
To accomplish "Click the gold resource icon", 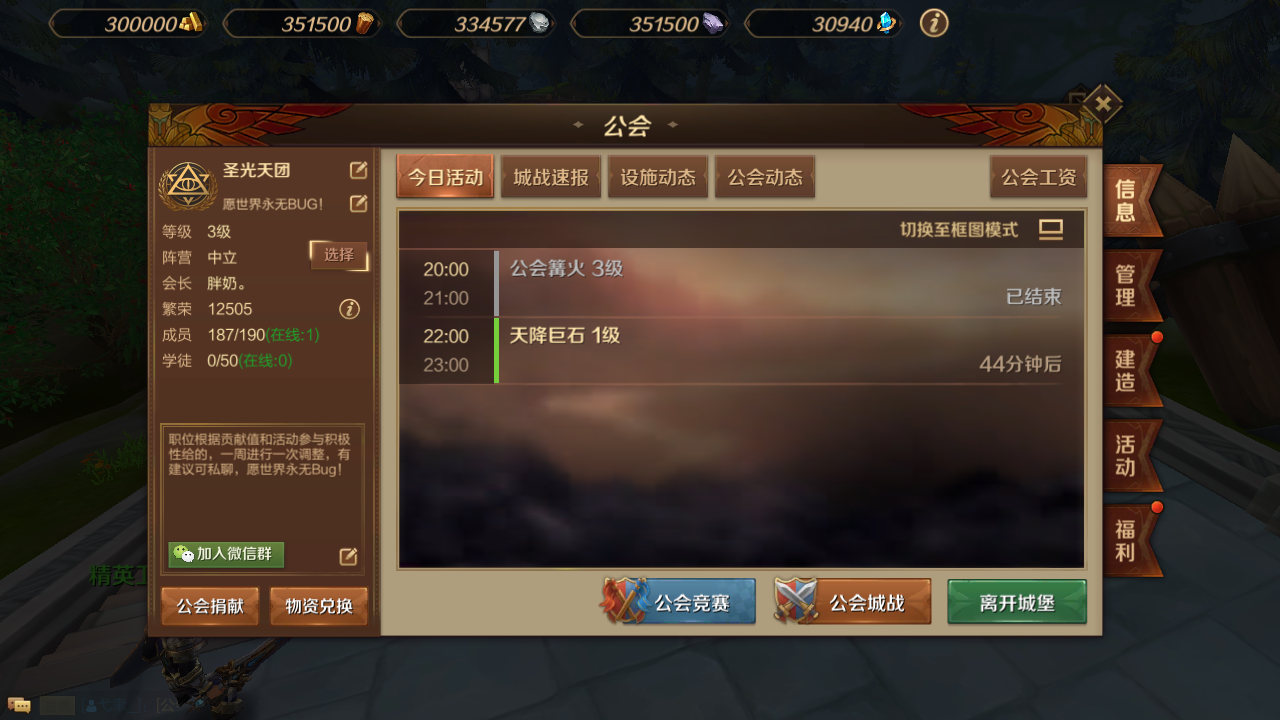I will click(191, 24).
